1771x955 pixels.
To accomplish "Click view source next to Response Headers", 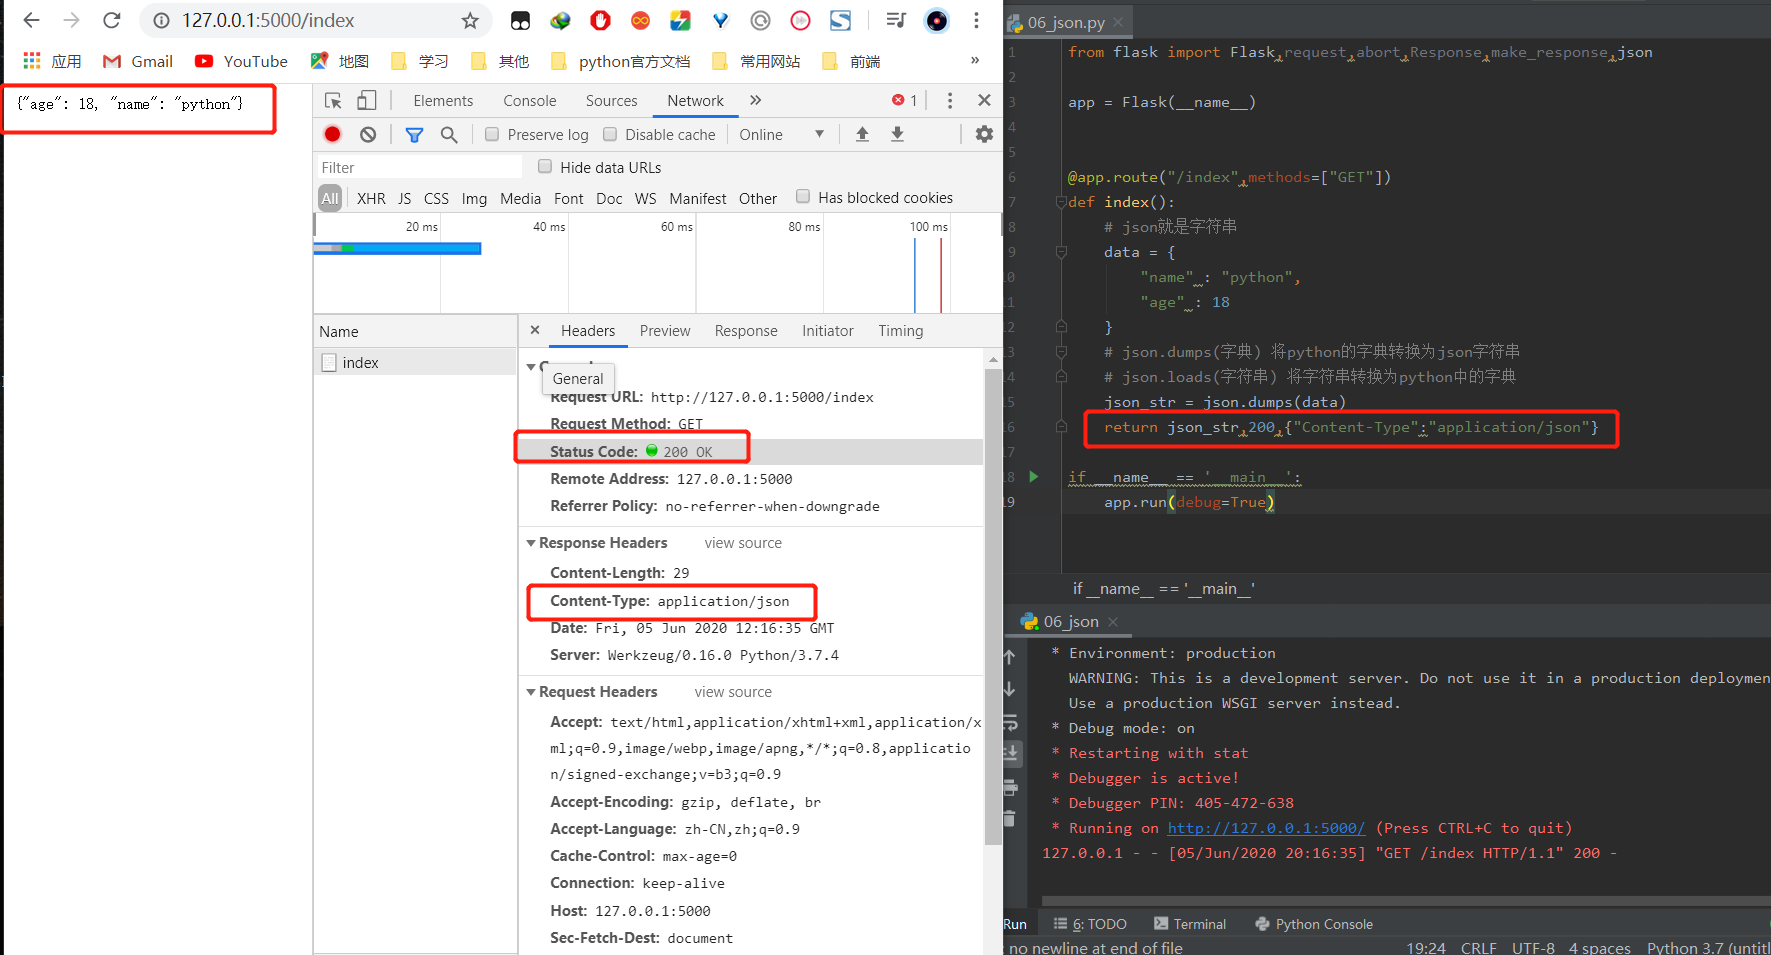I will 743,543.
